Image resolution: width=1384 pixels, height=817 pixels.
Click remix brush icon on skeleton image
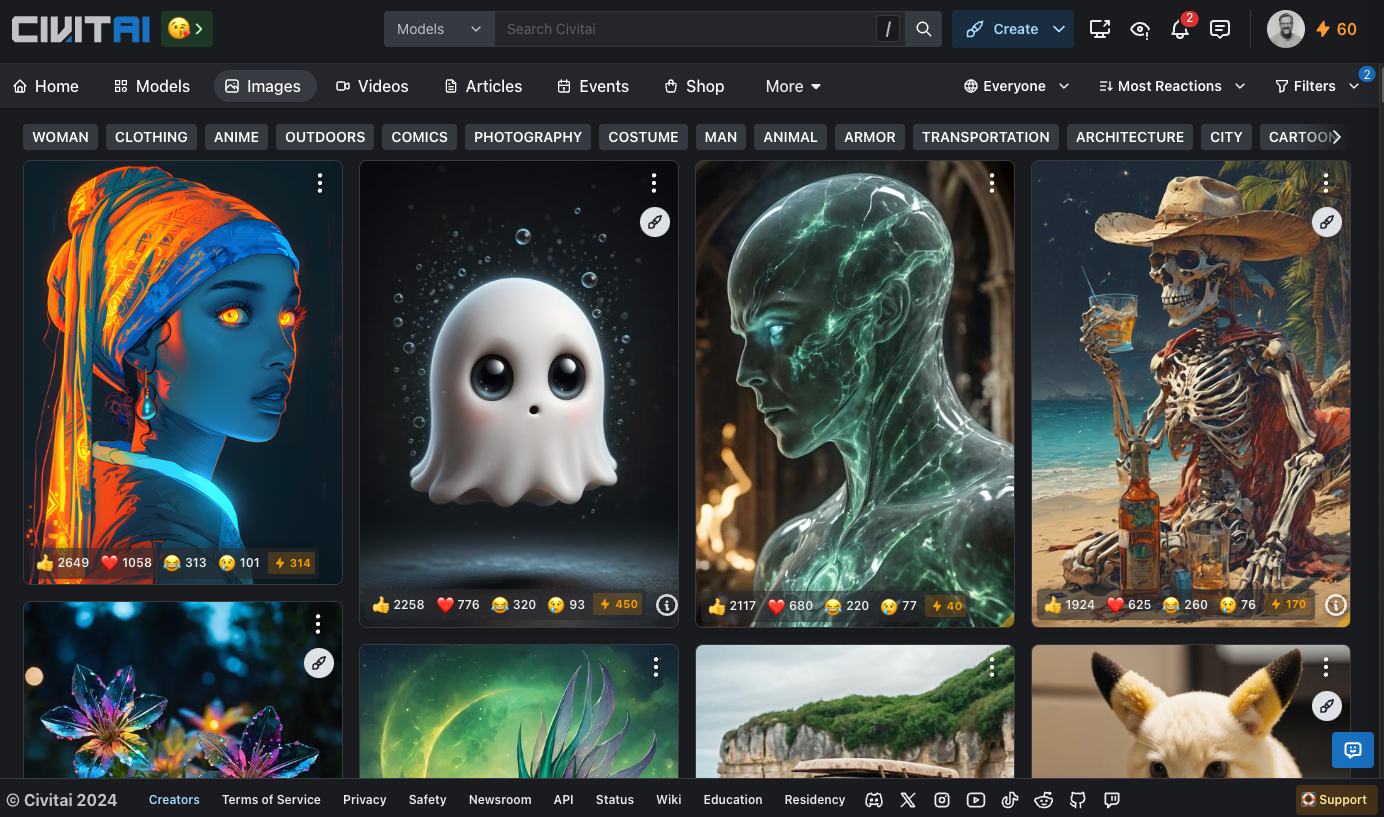pyautogui.click(x=1327, y=222)
